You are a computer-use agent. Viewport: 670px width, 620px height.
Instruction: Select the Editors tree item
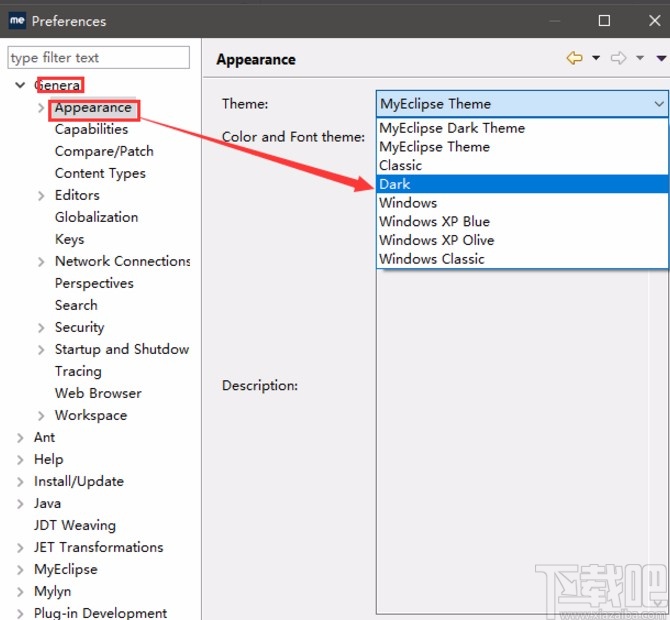tap(77, 195)
